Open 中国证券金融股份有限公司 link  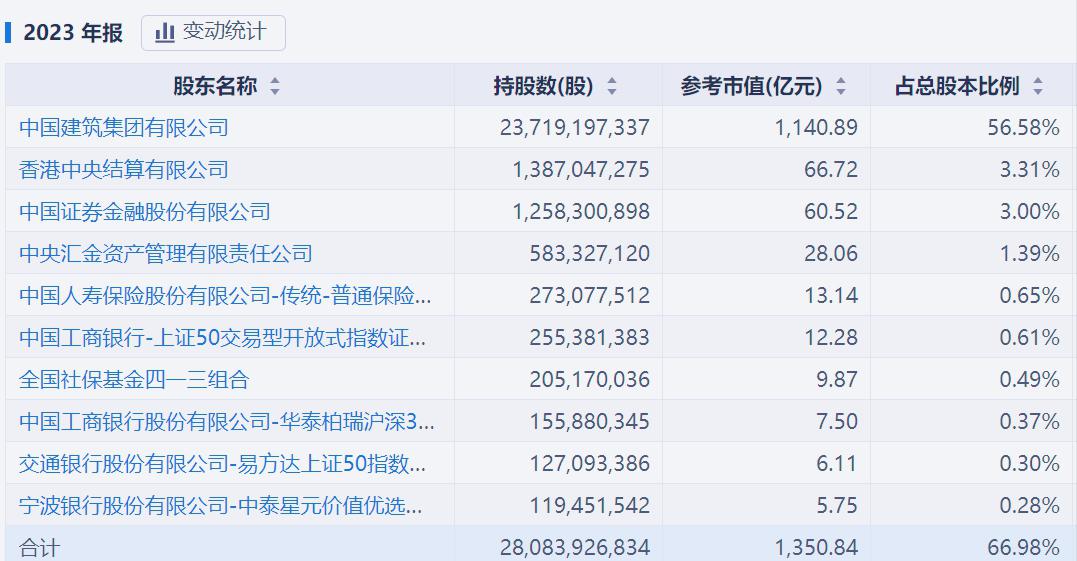[x=145, y=211]
